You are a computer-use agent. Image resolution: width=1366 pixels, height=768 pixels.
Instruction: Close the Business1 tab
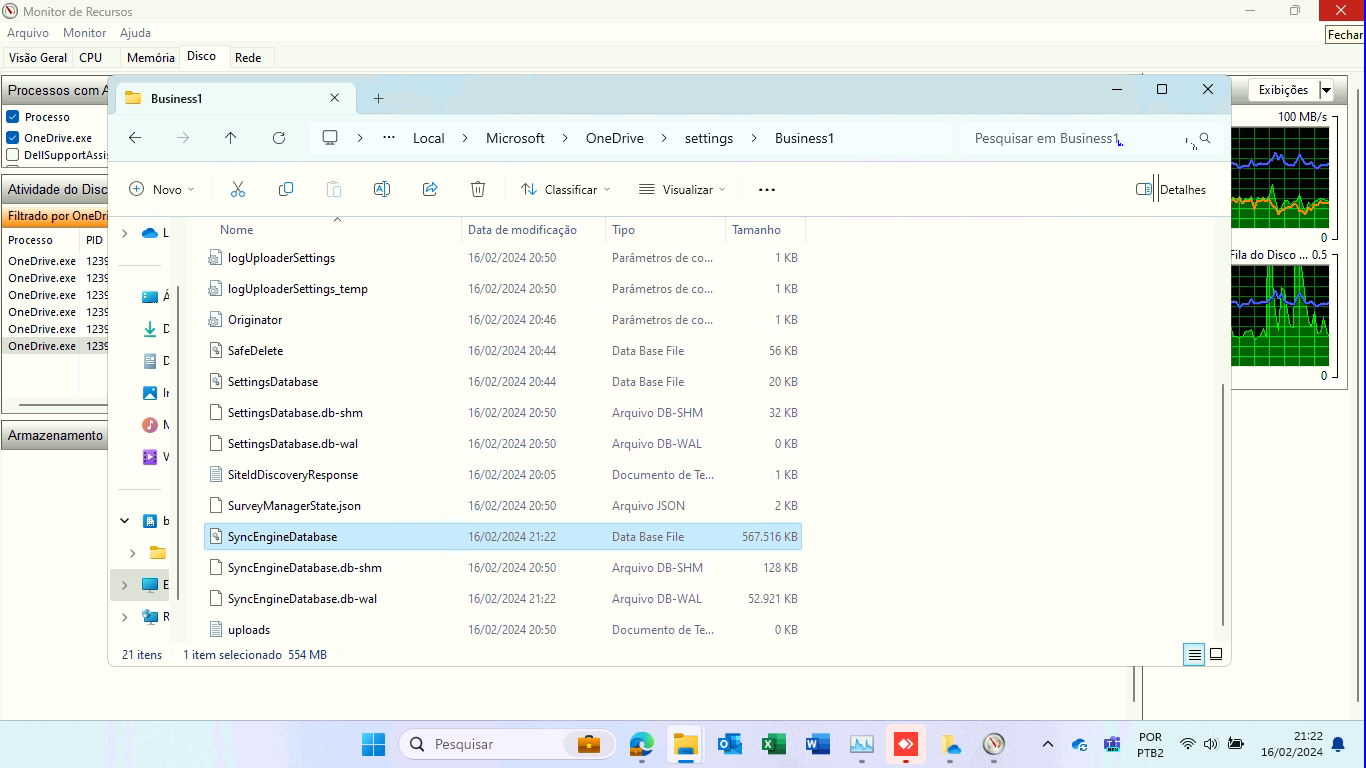point(335,98)
